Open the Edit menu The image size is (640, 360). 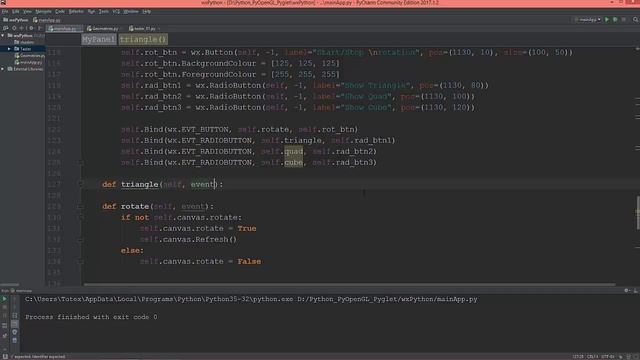point(16,11)
